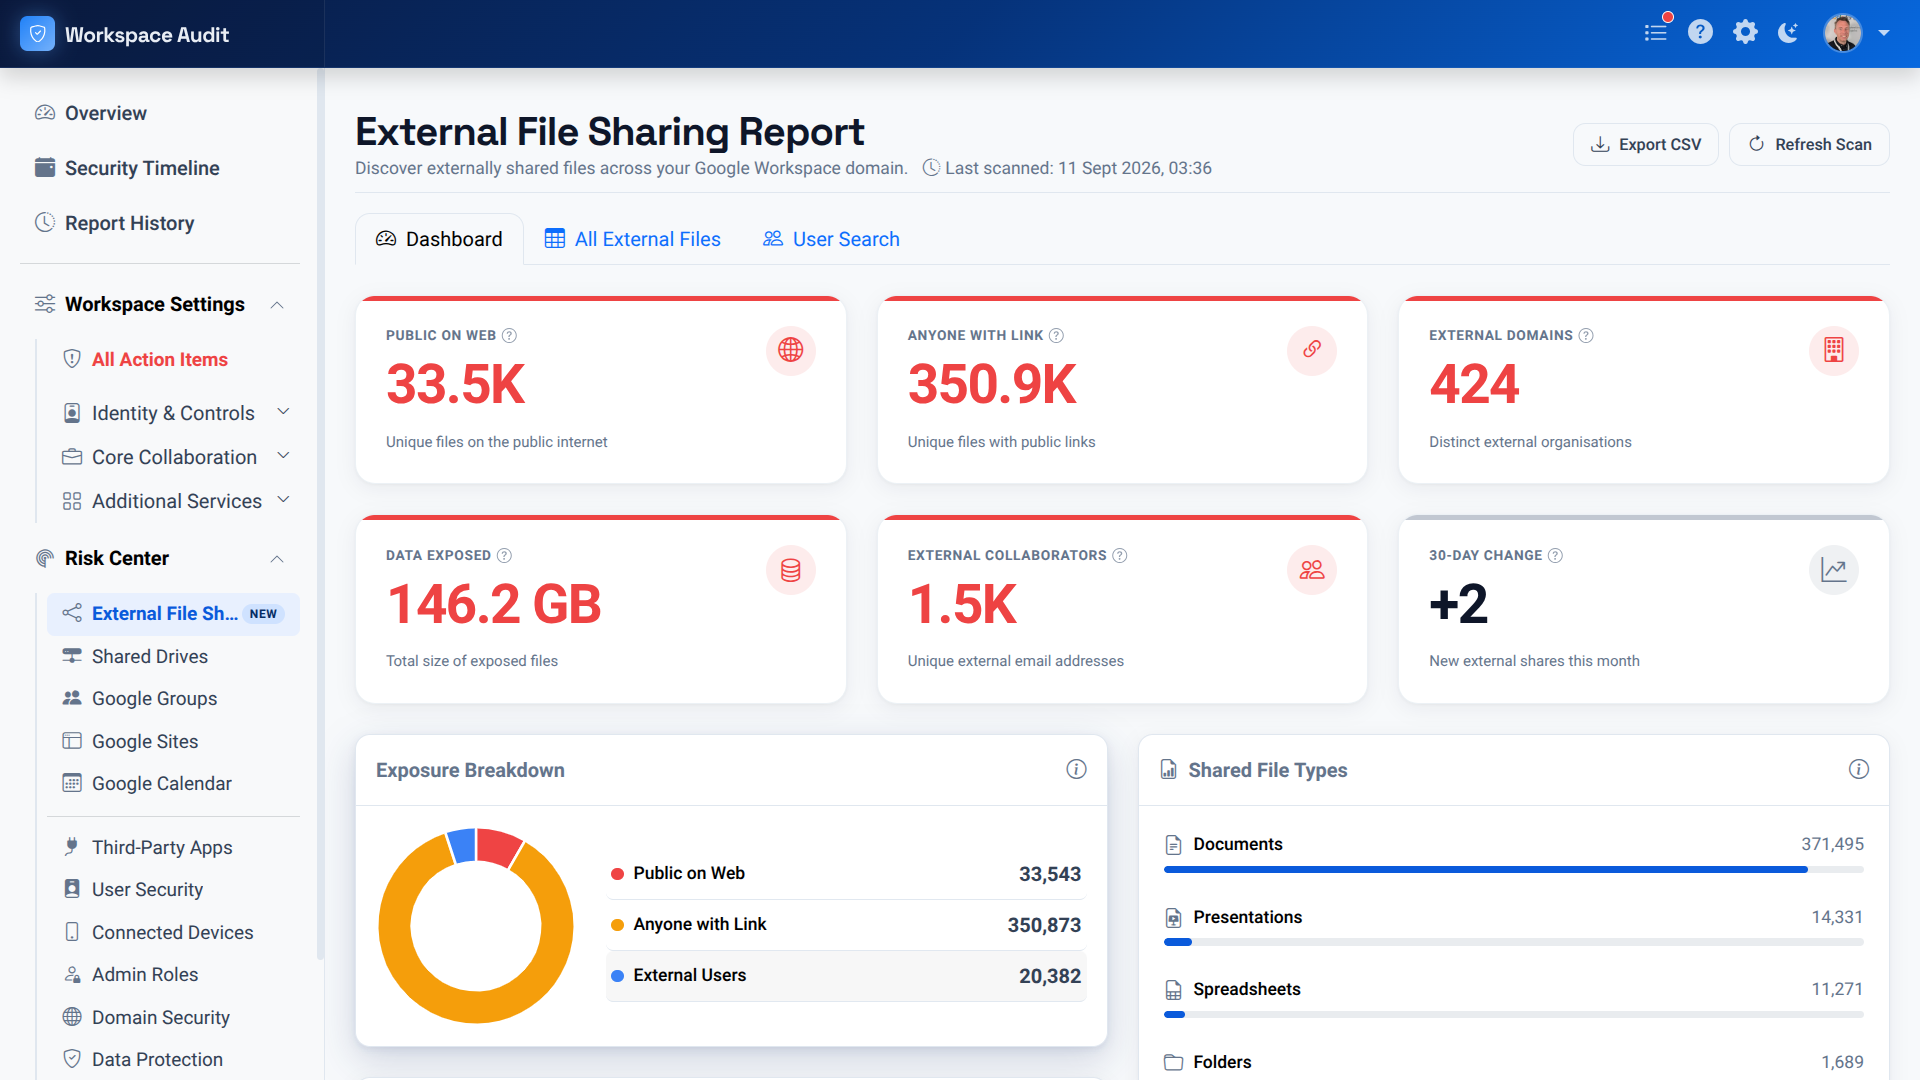Click the Documents progress bar
The image size is (1920, 1080).
pyautogui.click(x=1514, y=870)
